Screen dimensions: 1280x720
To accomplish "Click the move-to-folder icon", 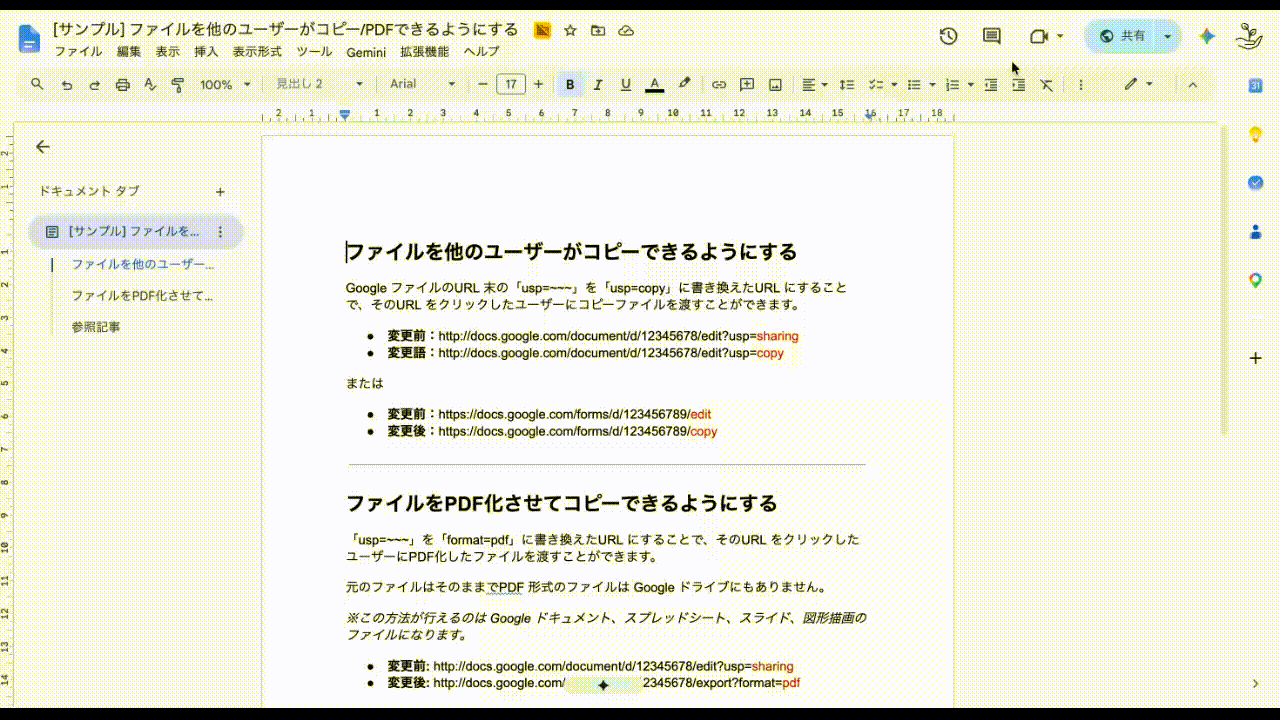I will click(x=598, y=31).
